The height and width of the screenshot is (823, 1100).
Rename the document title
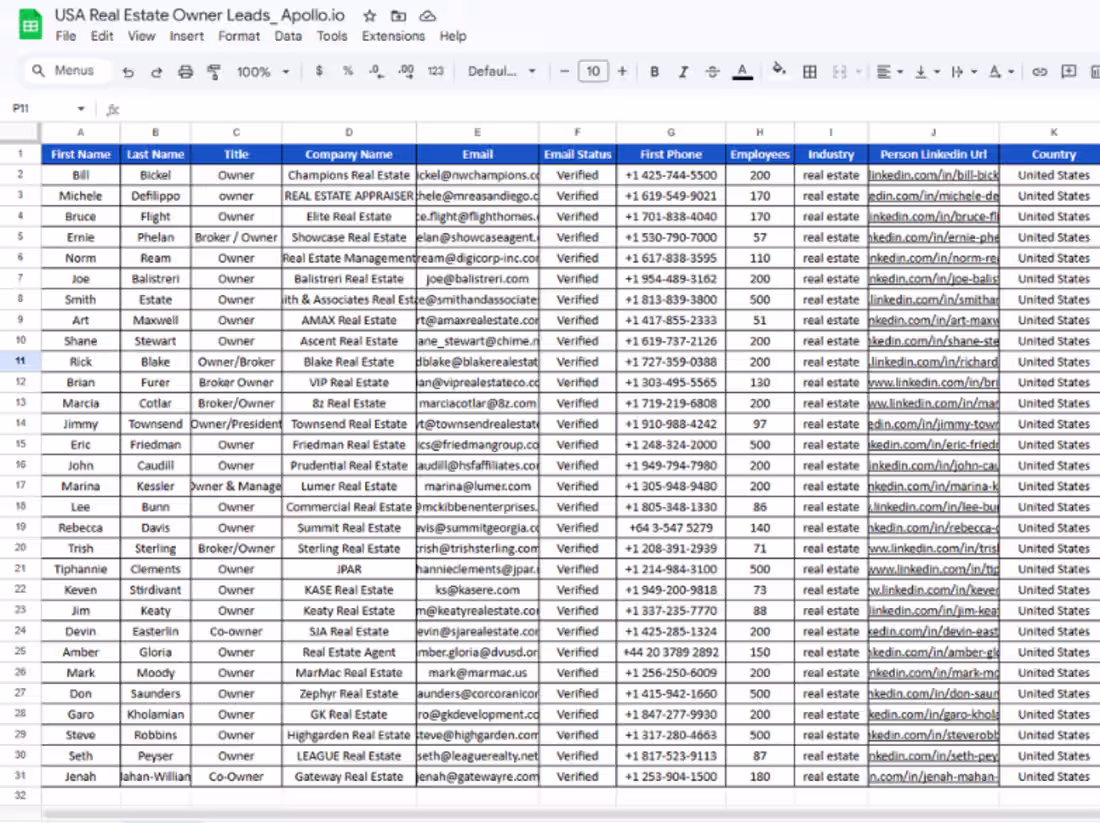tap(200, 15)
